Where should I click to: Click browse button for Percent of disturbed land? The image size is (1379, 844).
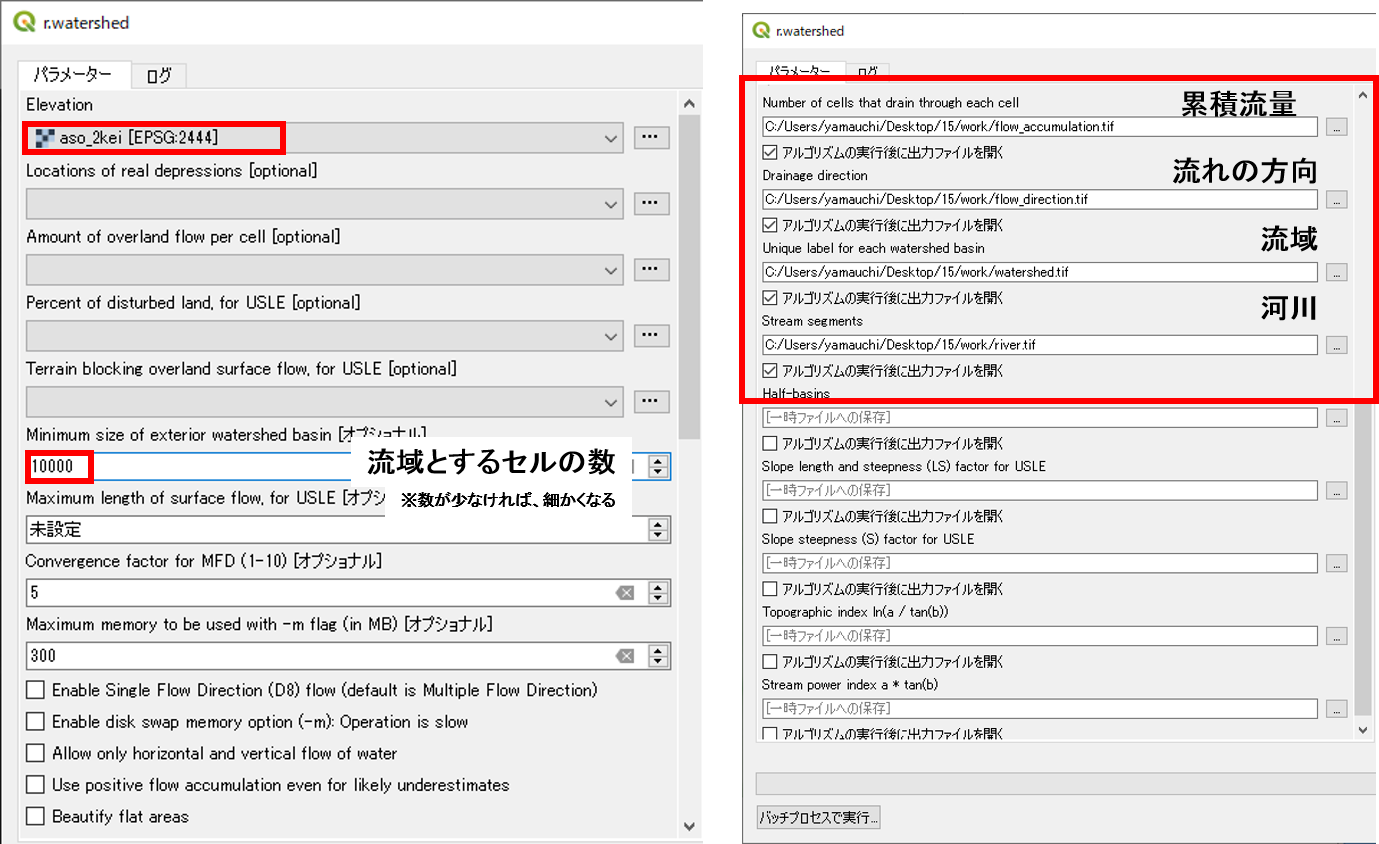[x=652, y=336]
